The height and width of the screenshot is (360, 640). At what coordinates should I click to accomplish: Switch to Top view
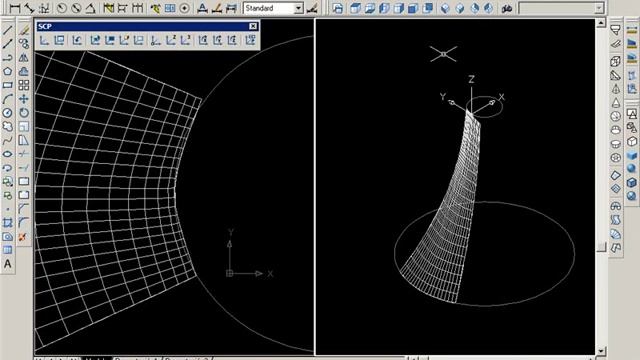[x=356, y=8]
